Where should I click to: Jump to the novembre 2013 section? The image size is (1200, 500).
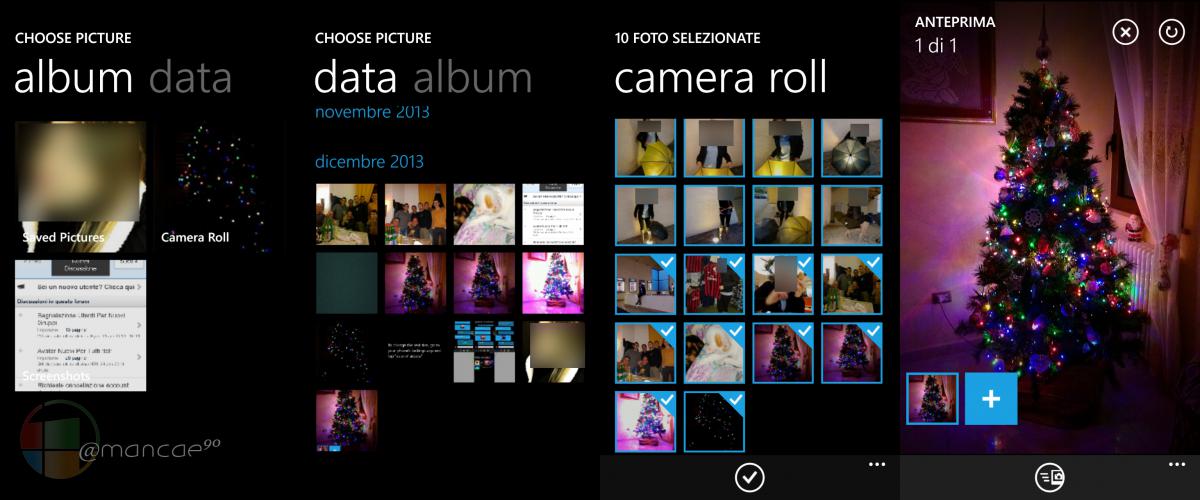(372, 112)
